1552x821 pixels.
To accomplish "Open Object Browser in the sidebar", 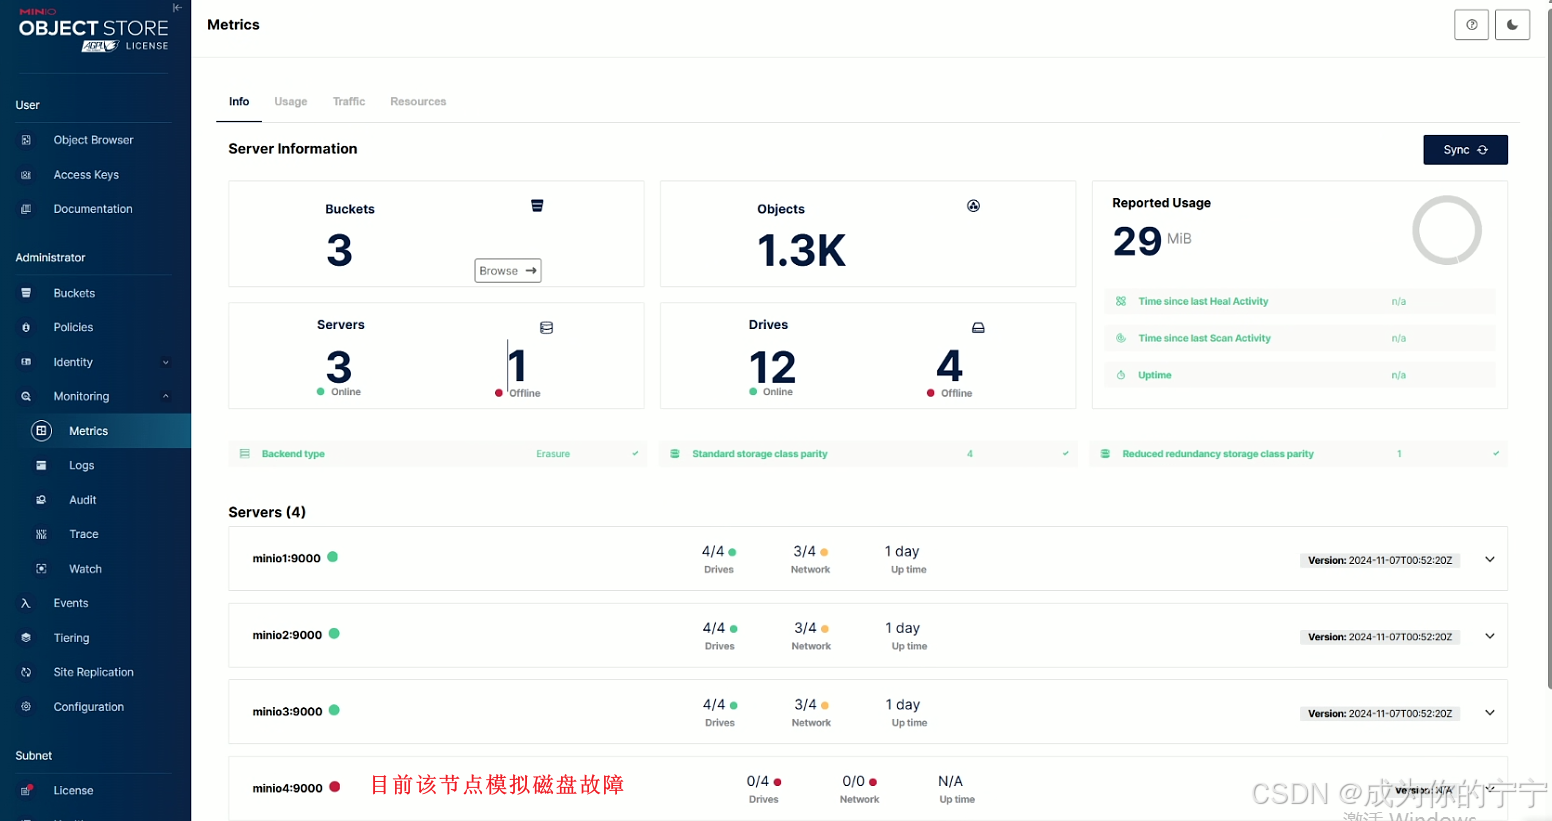I will click(x=93, y=140).
